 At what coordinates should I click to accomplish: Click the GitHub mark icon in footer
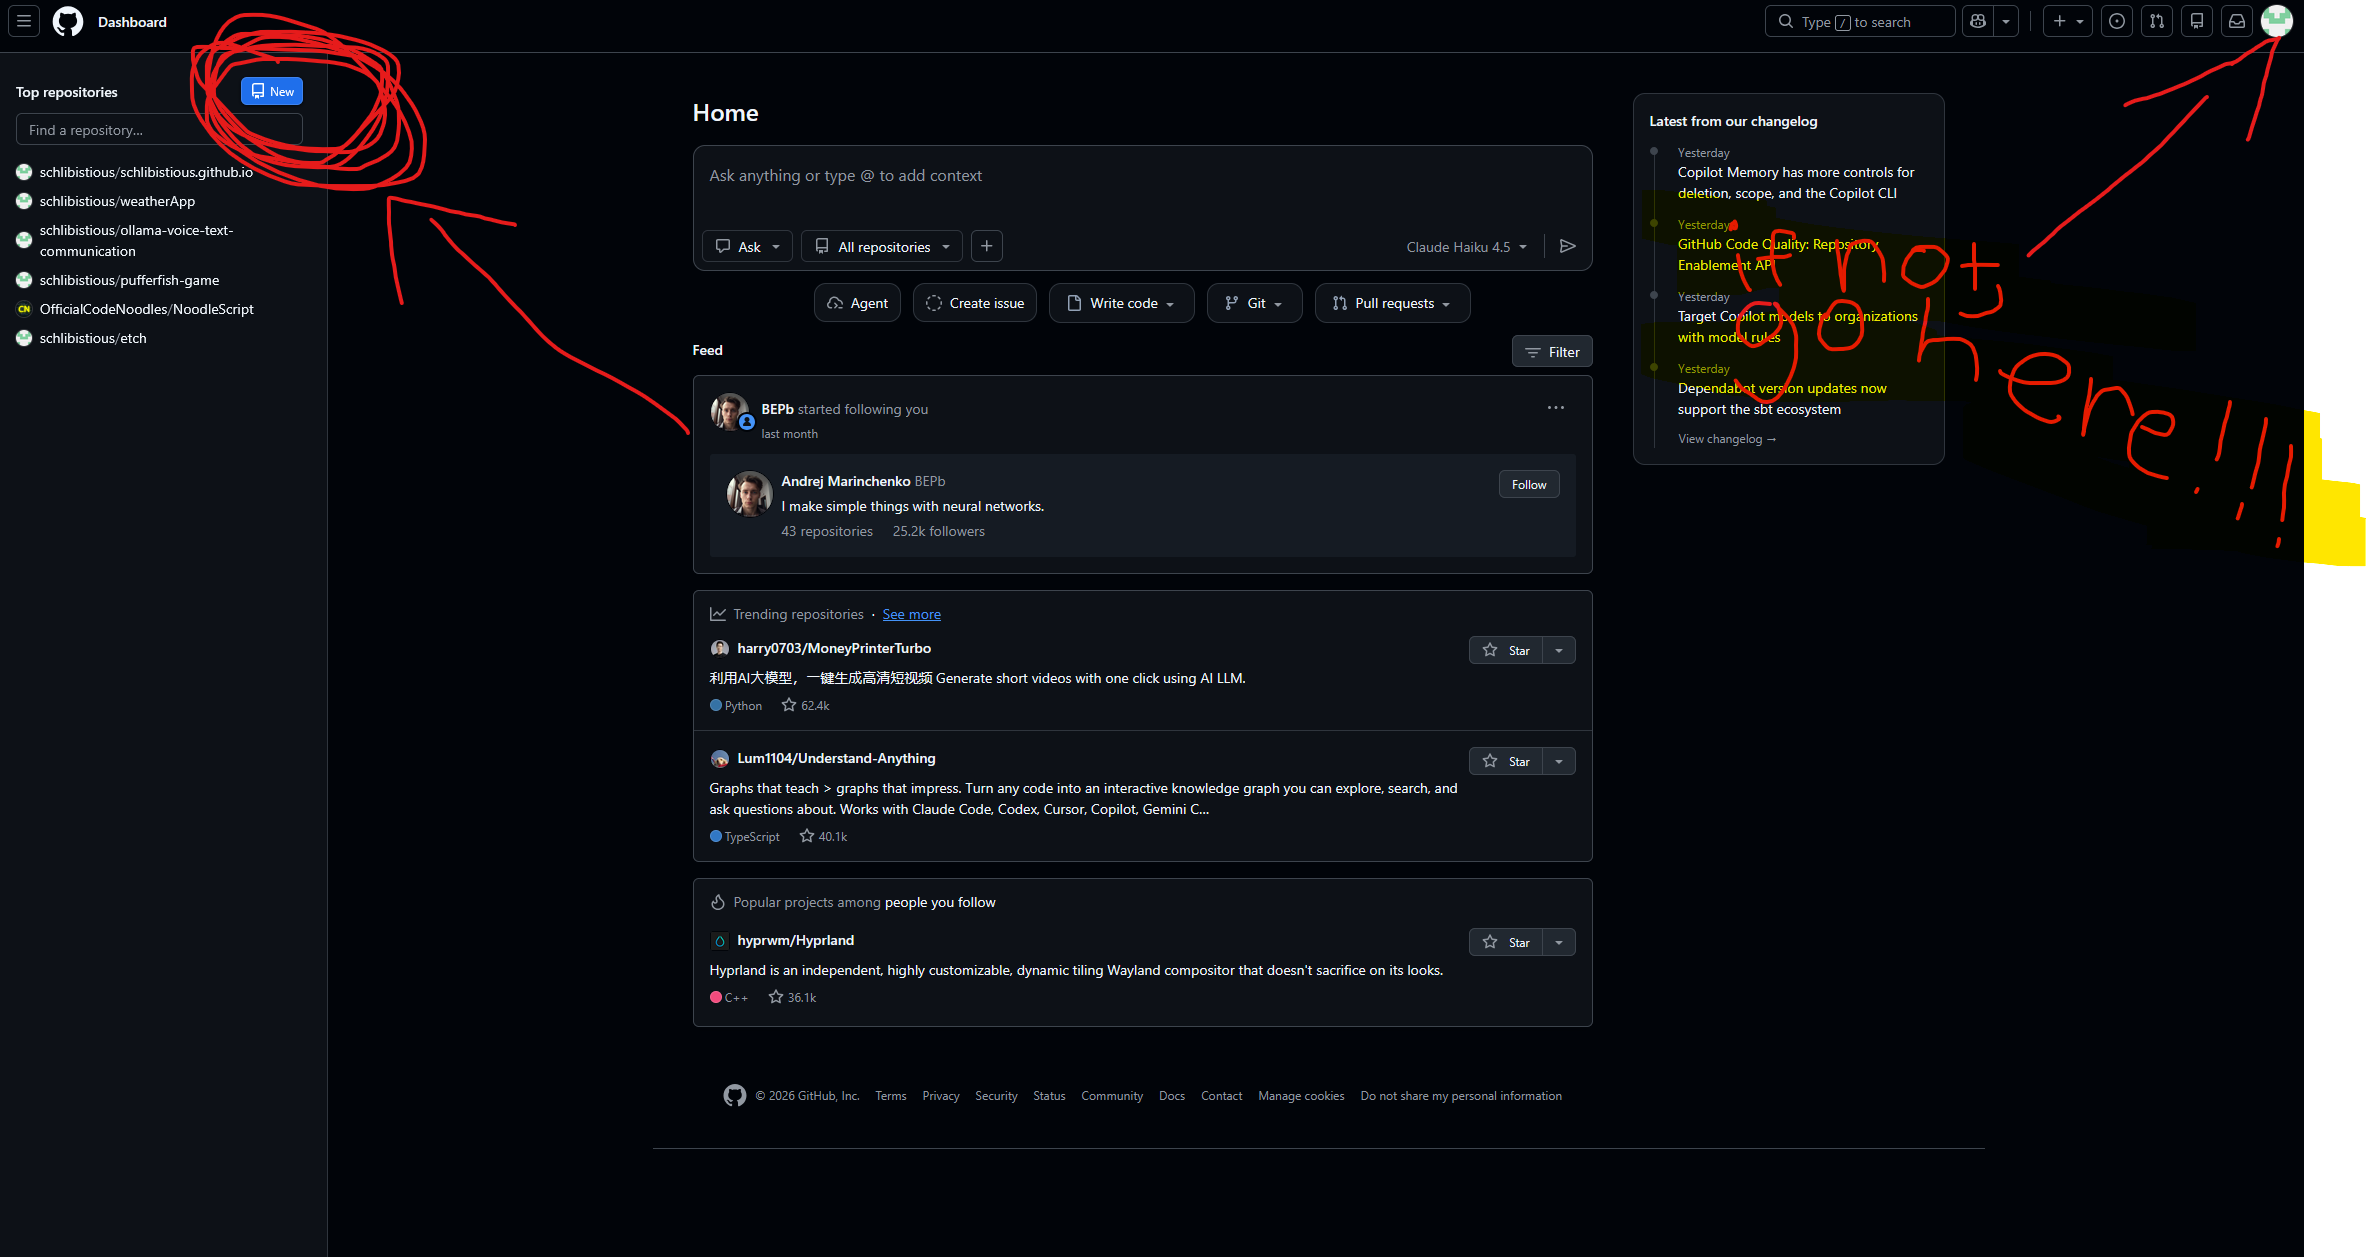[x=735, y=1096]
